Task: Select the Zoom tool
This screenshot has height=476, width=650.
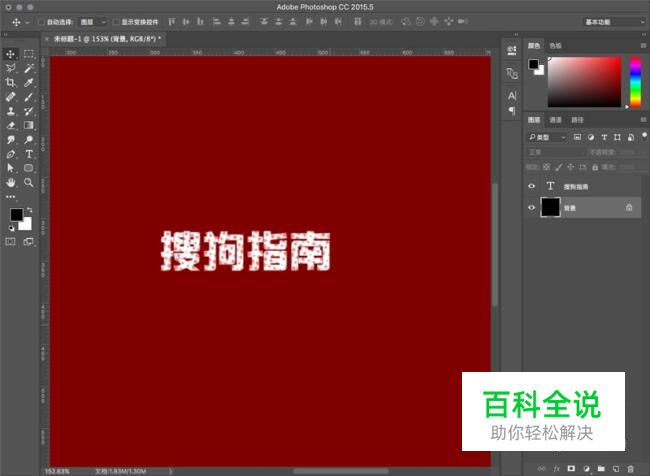Action: pos(29,182)
